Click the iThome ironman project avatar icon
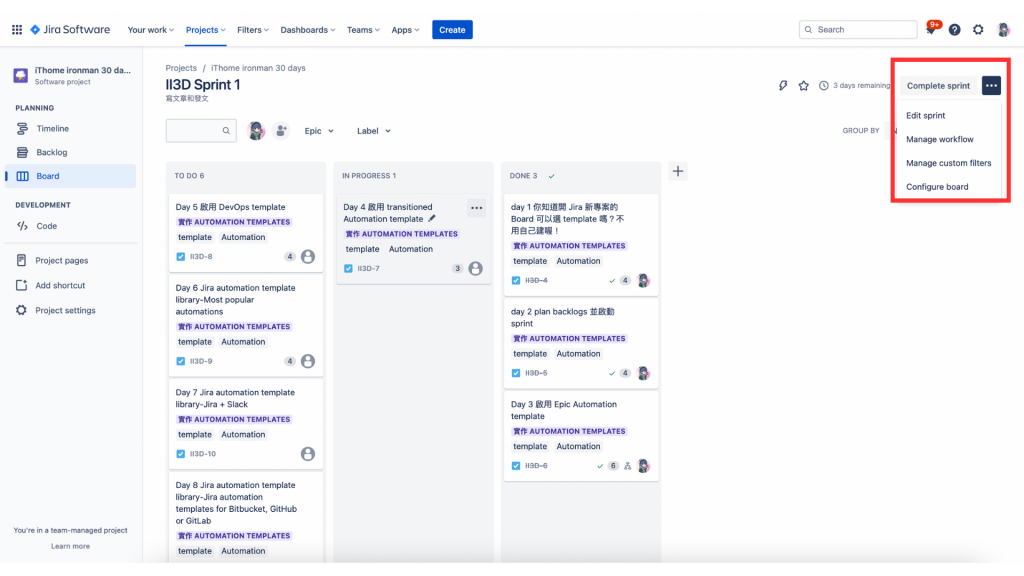This screenshot has width=1024, height=576. (x=20, y=75)
